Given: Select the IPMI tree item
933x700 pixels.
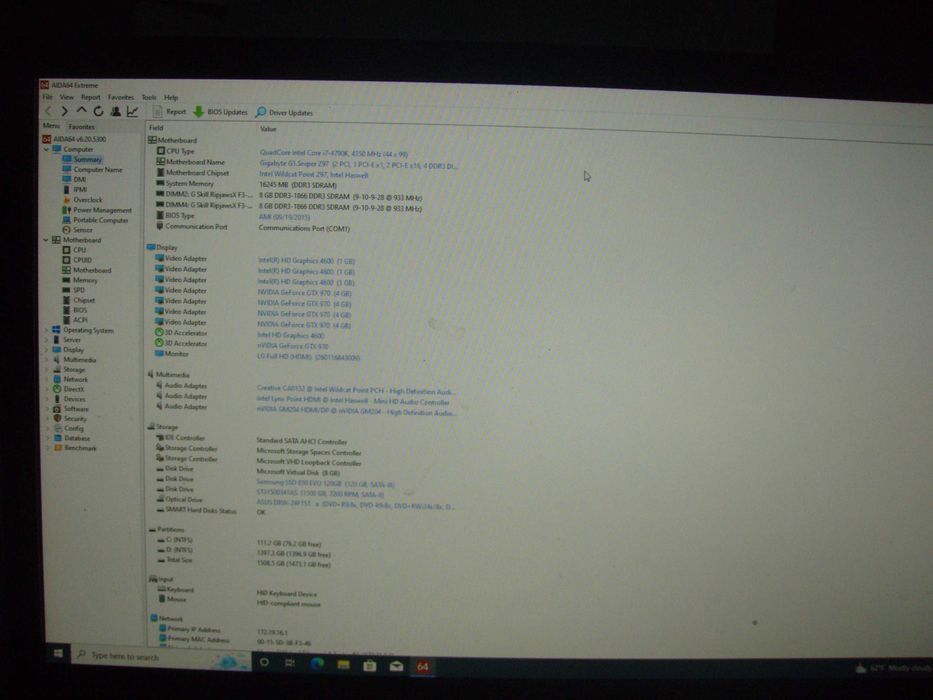Looking at the screenshot, I should [x=80, y=189].
